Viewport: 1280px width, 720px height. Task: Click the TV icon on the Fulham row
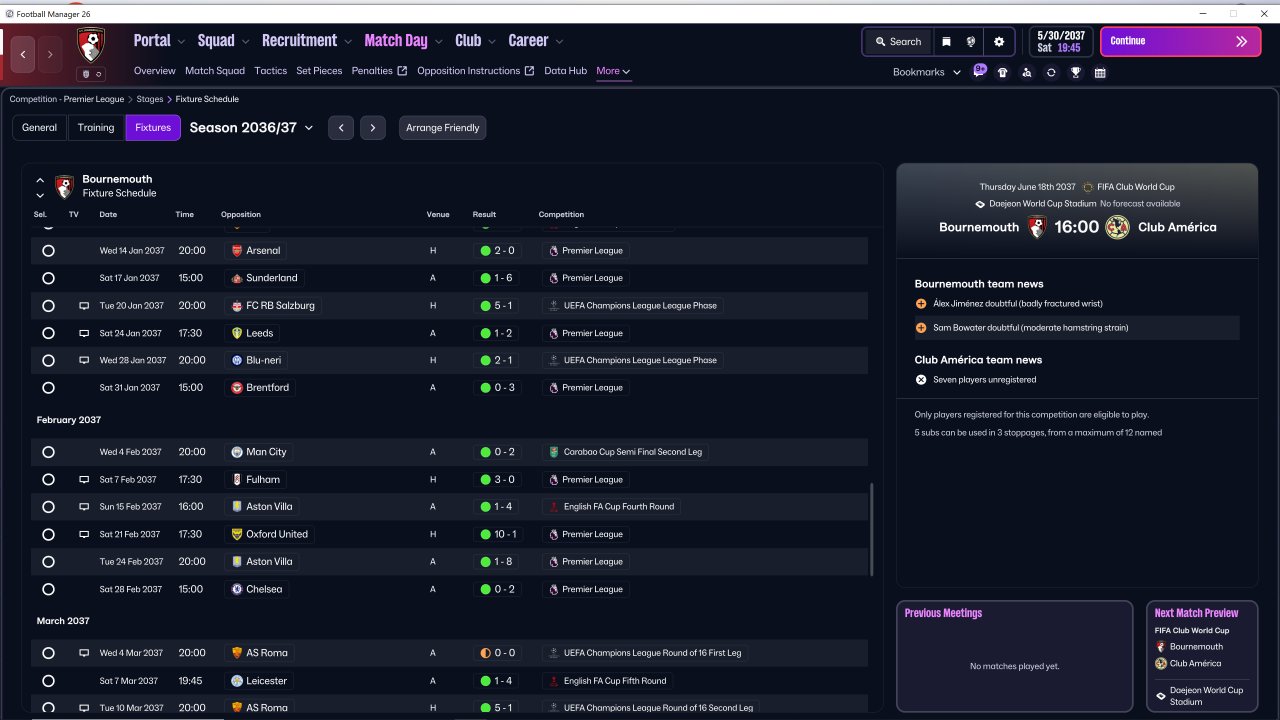[x=84, y=480]
